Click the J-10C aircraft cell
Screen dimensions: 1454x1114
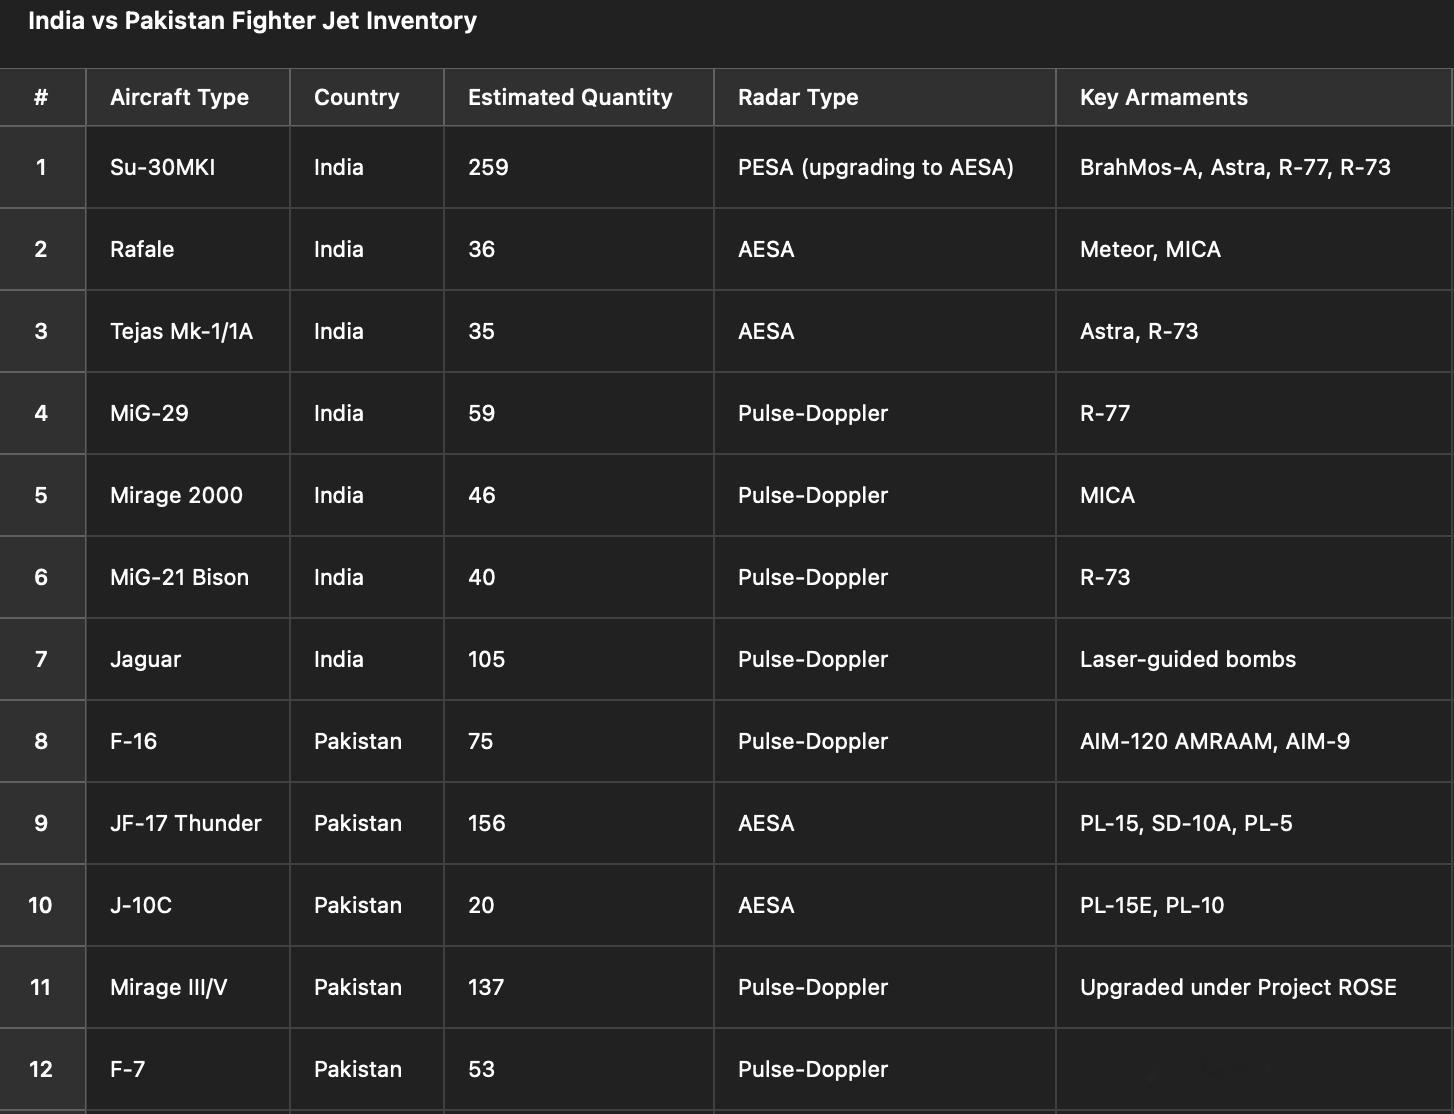pos(188,905)
